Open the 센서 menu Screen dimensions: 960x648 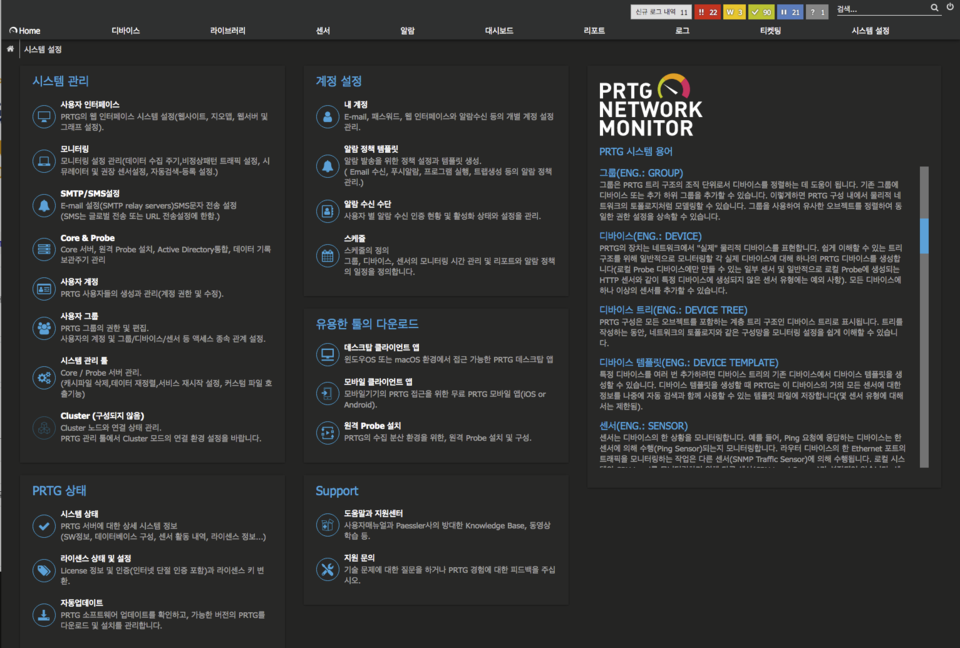tap(323, 31)
